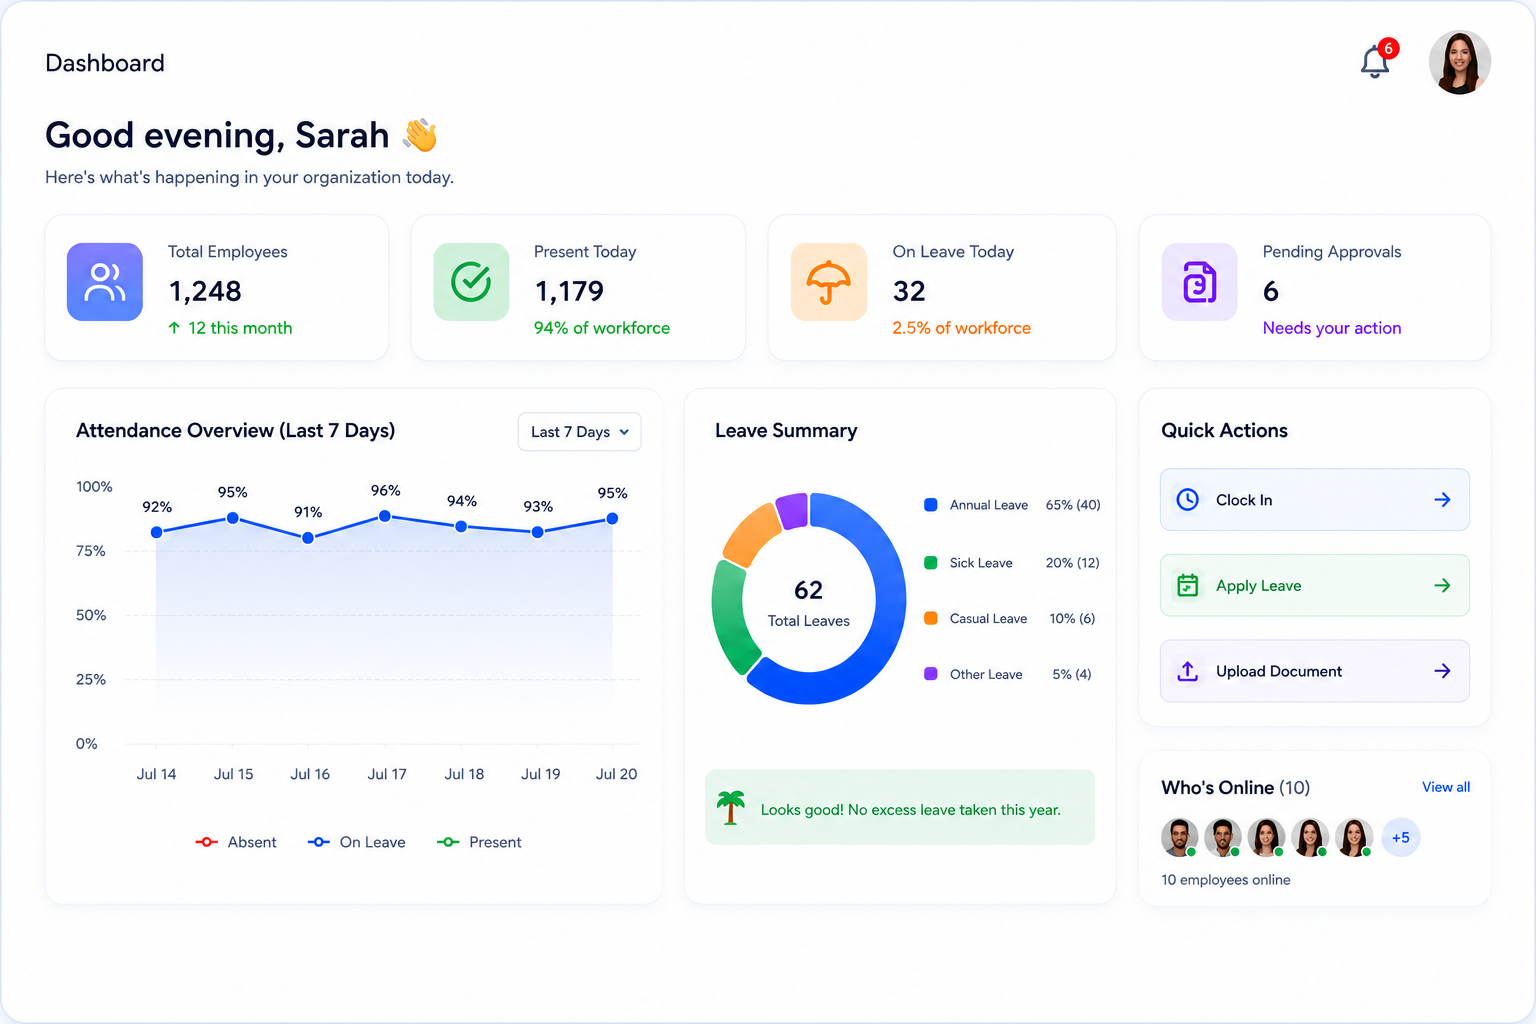Image resolution: width=1536 pixels, height=1024 pixels.
Task: Click the Jul 18 data point on chart
Action: pyautogui.click(x=461, y=526)
